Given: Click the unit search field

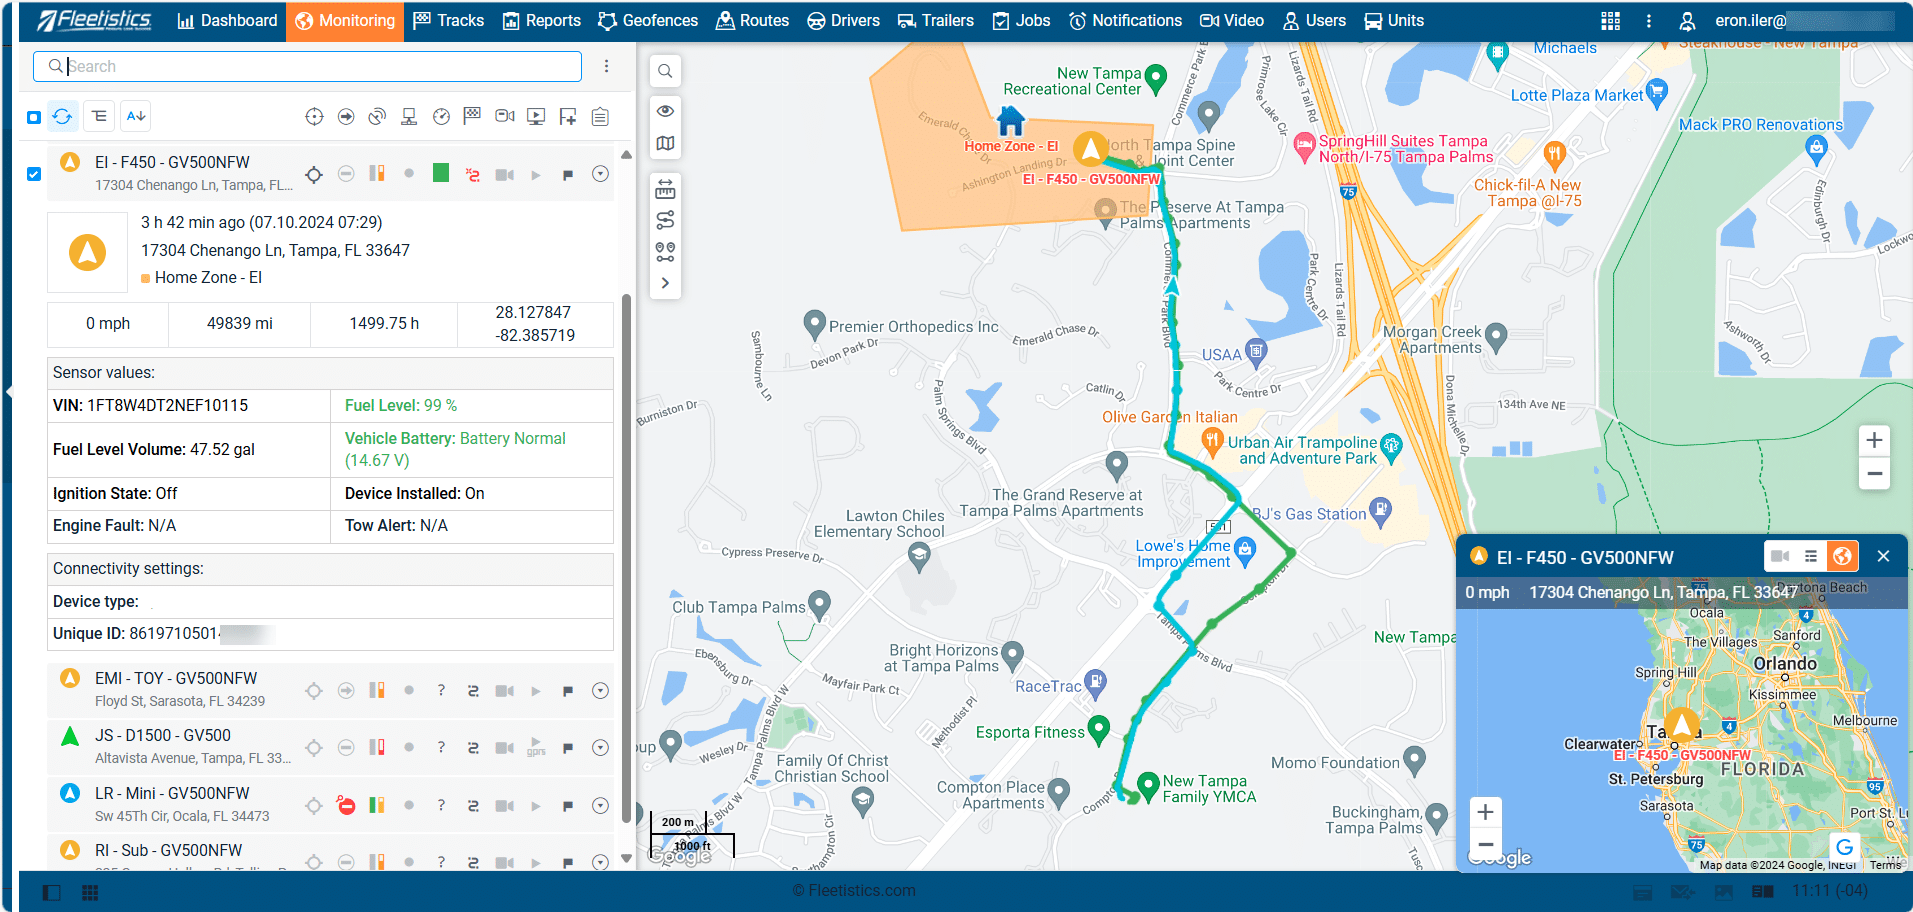Looking at the screenshot, I should [307, 66].
